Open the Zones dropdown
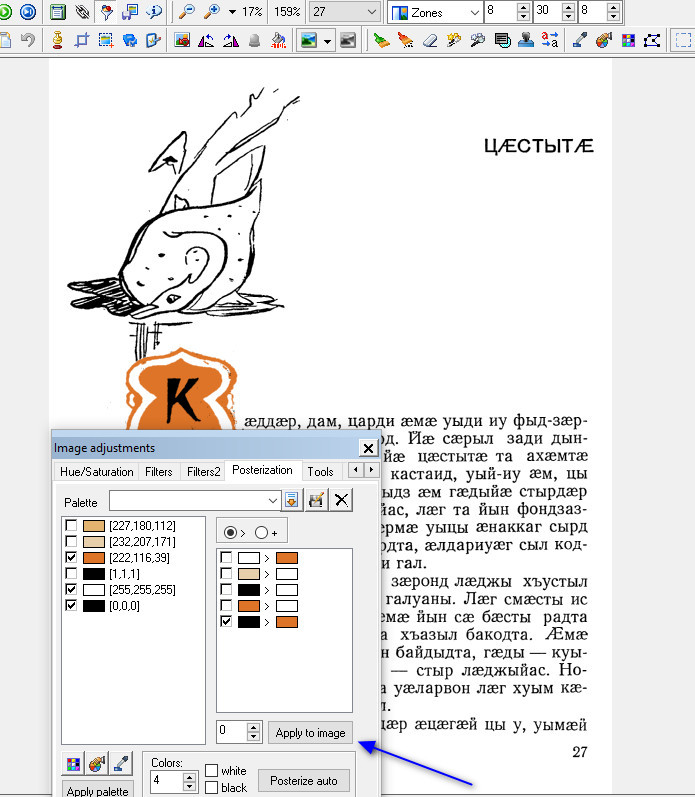Image resolution: width=695 pixels, height=797 pixels. (x=474, y=12)
